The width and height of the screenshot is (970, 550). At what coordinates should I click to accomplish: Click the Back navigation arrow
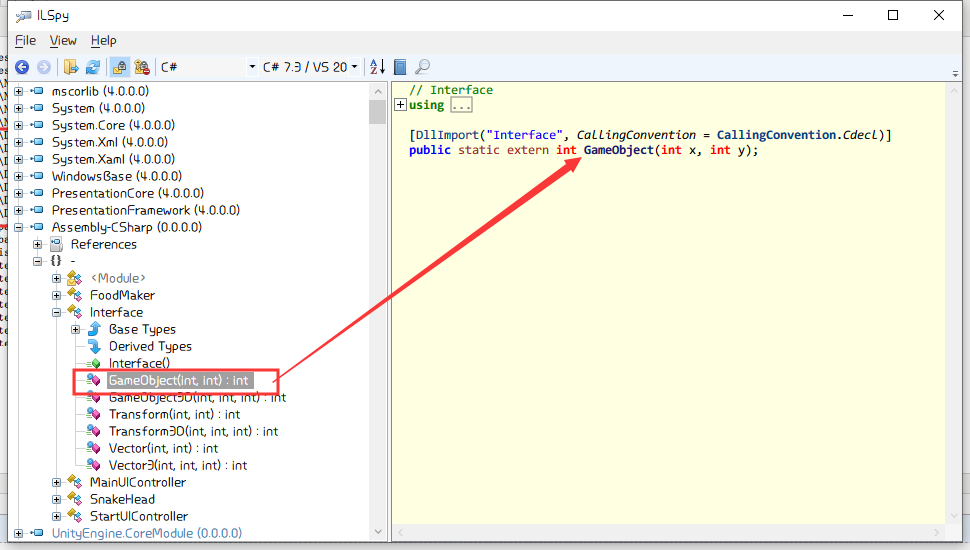pos(22,67)
